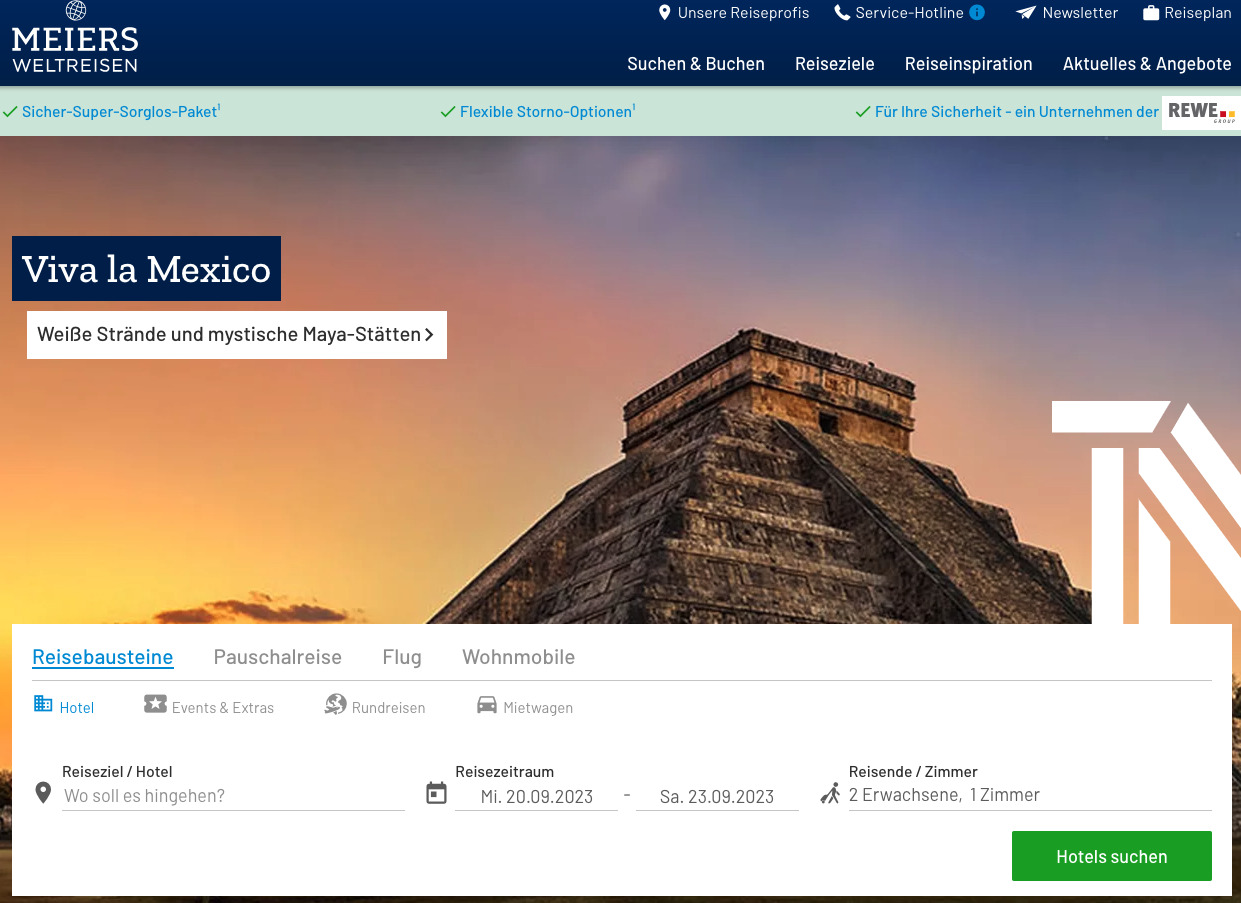Open the Reisende / Zimmer selector

point(1028,795)
